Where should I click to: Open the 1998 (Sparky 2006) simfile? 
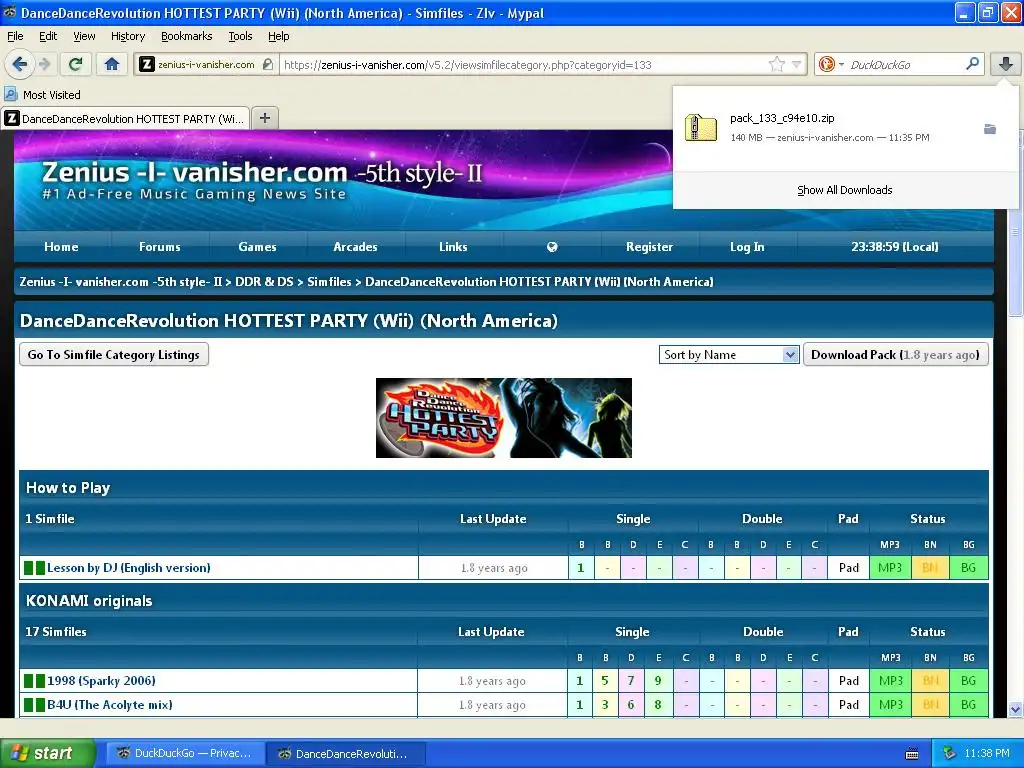(101, 680)
